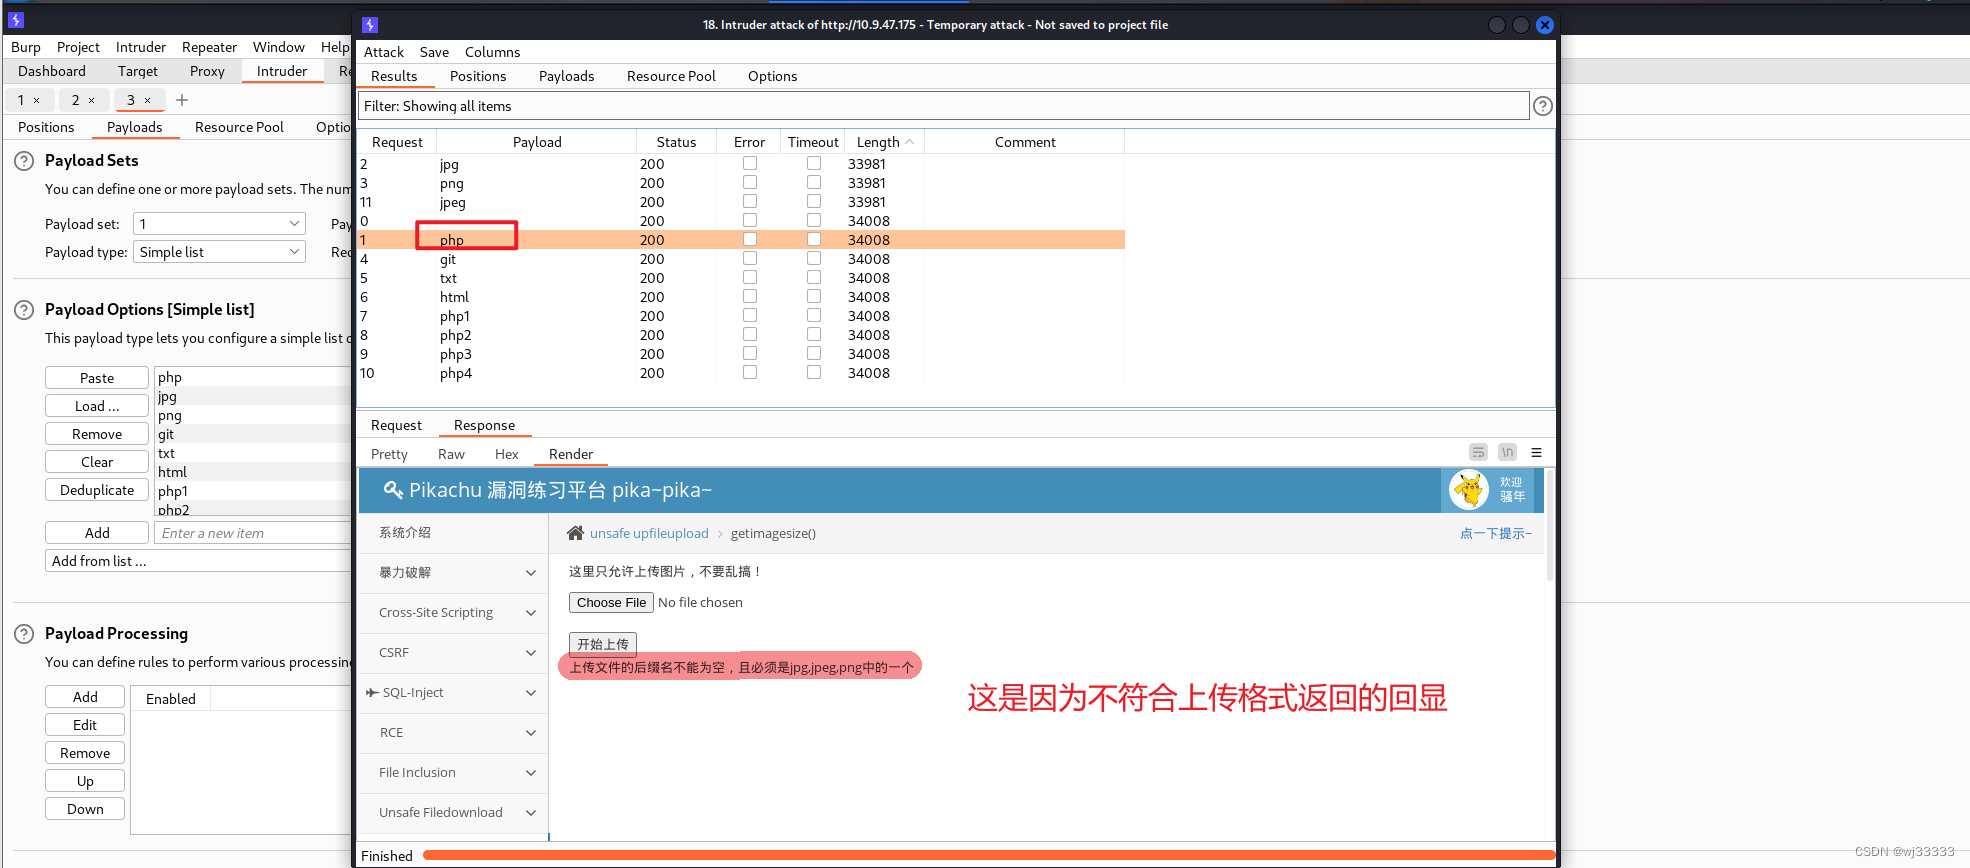1970x868 pixels.
Task: Open the Columns menu
Action: click(492, 52)
